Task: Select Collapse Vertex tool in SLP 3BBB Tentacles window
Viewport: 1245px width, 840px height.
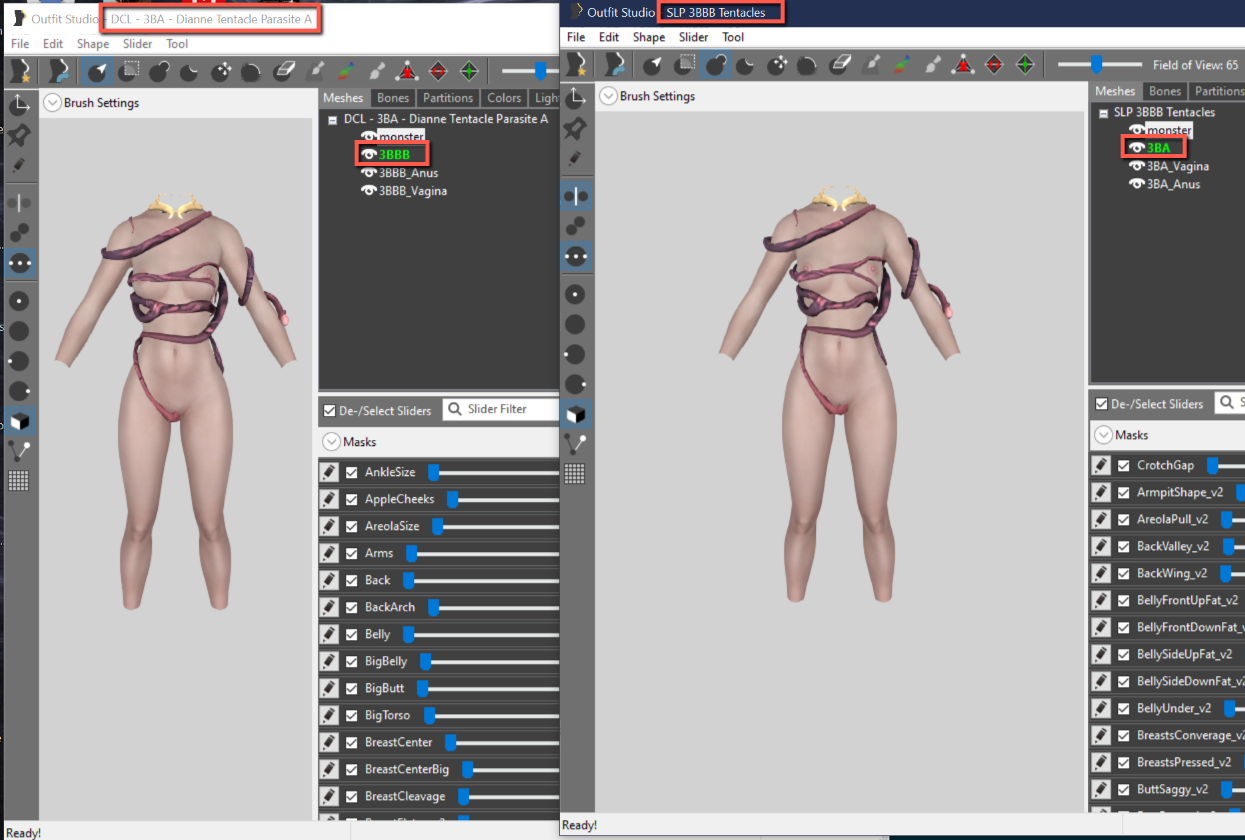Action: [963, 65]
